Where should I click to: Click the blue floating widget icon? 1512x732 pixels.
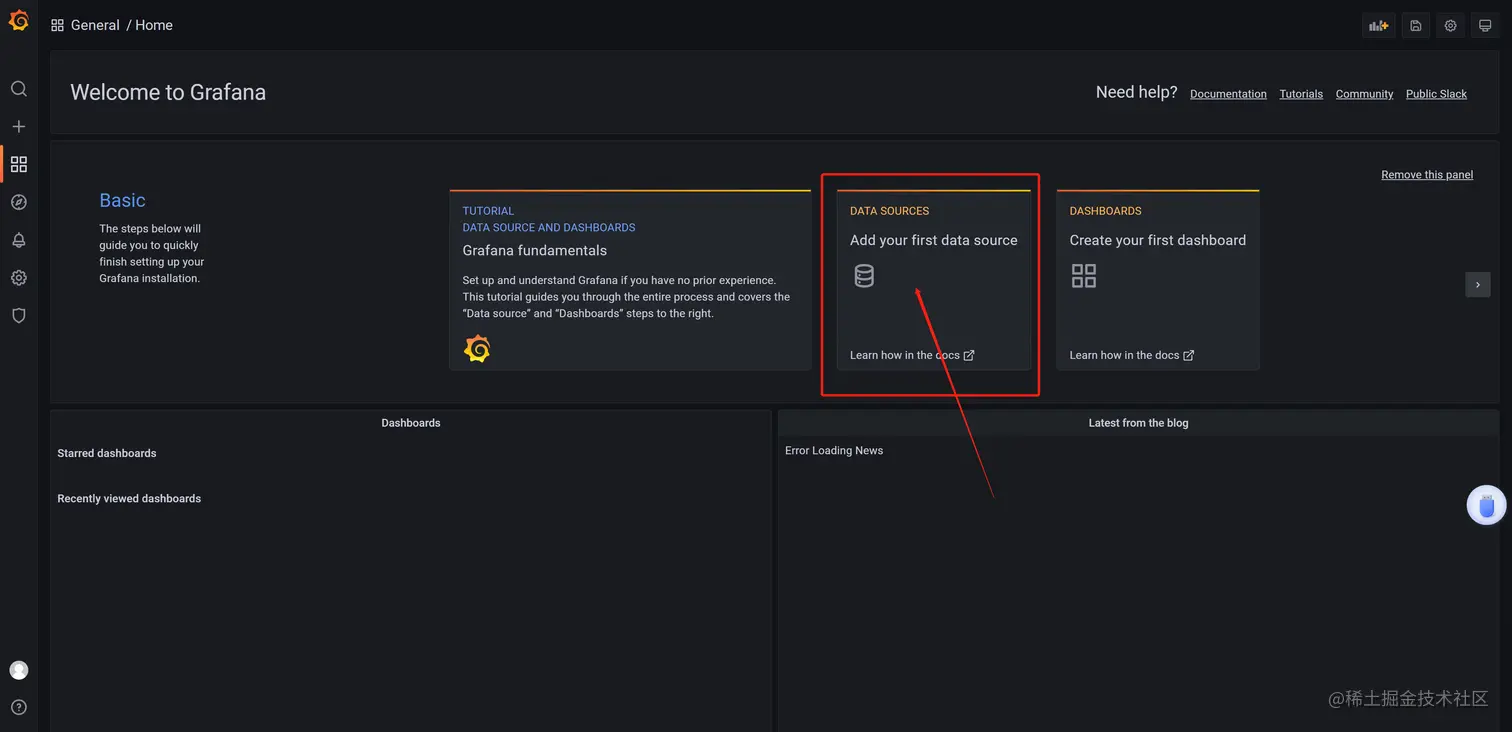(1486, 506)
